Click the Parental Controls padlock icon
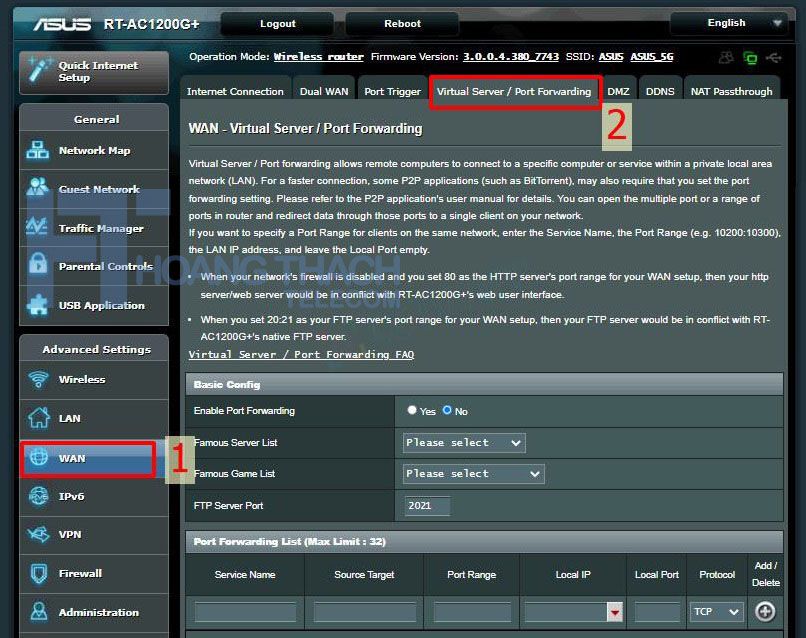The image size is (806, 638). 38,264
